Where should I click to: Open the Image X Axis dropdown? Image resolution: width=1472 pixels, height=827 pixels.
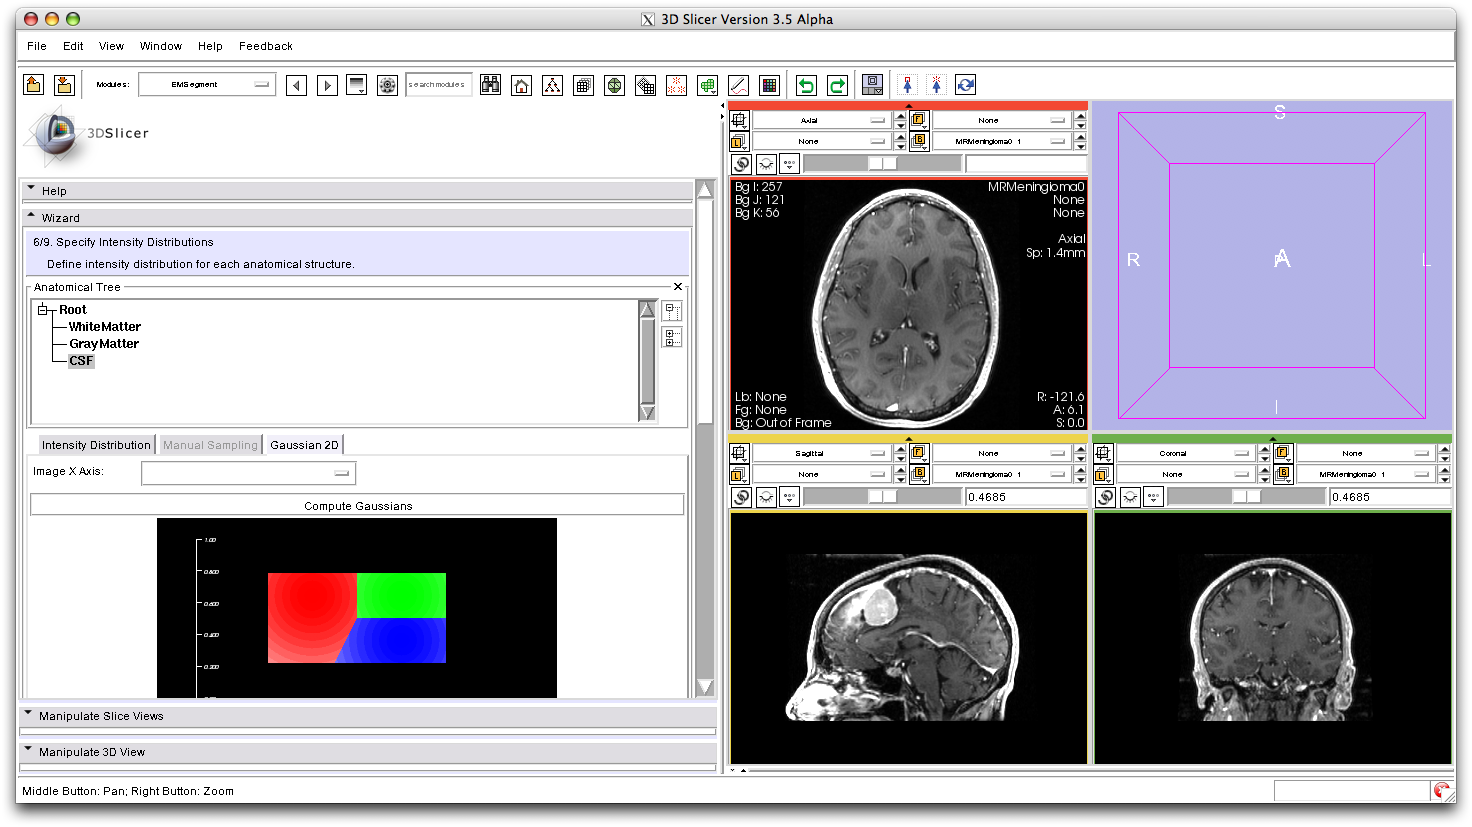(x=248, y=473)
